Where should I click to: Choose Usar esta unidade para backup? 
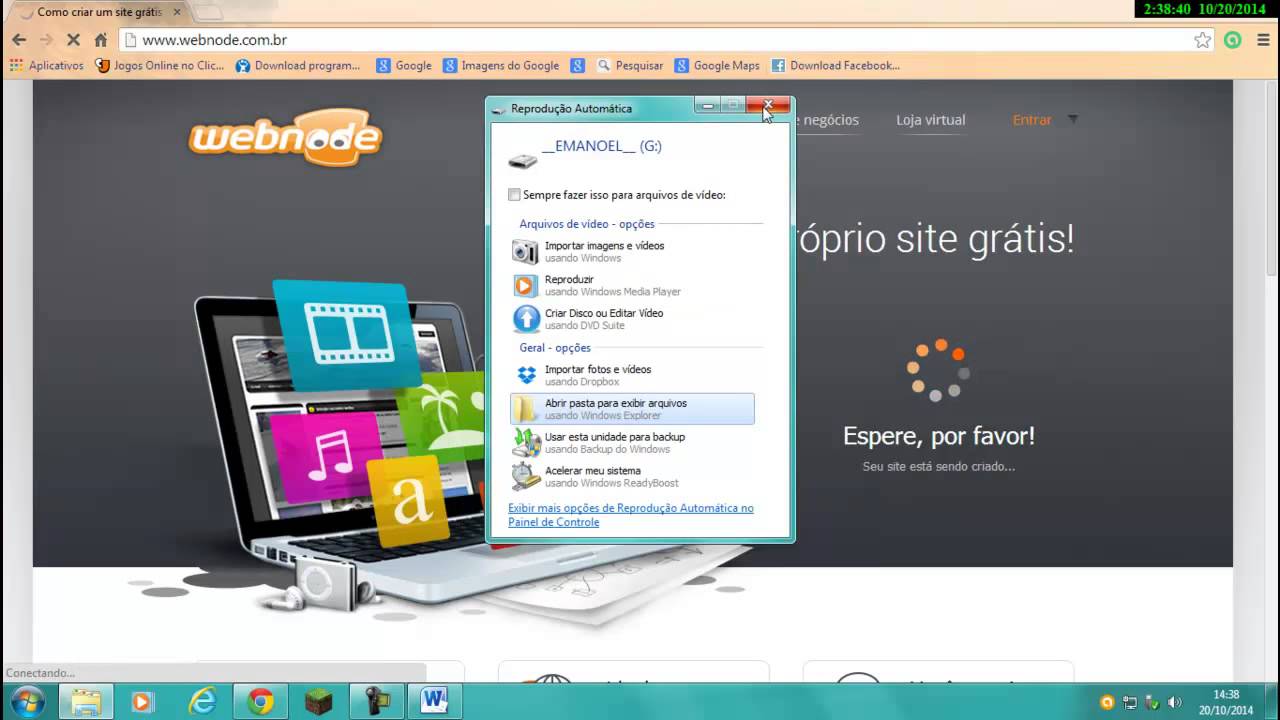coord(632,443)
